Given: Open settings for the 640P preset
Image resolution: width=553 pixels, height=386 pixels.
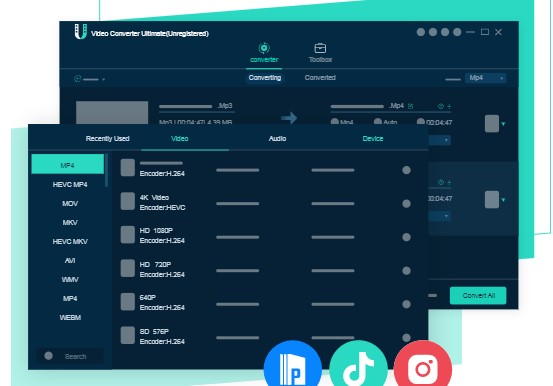Looking at the screenshot, I should pyautogui.click(x=406, y=304).
